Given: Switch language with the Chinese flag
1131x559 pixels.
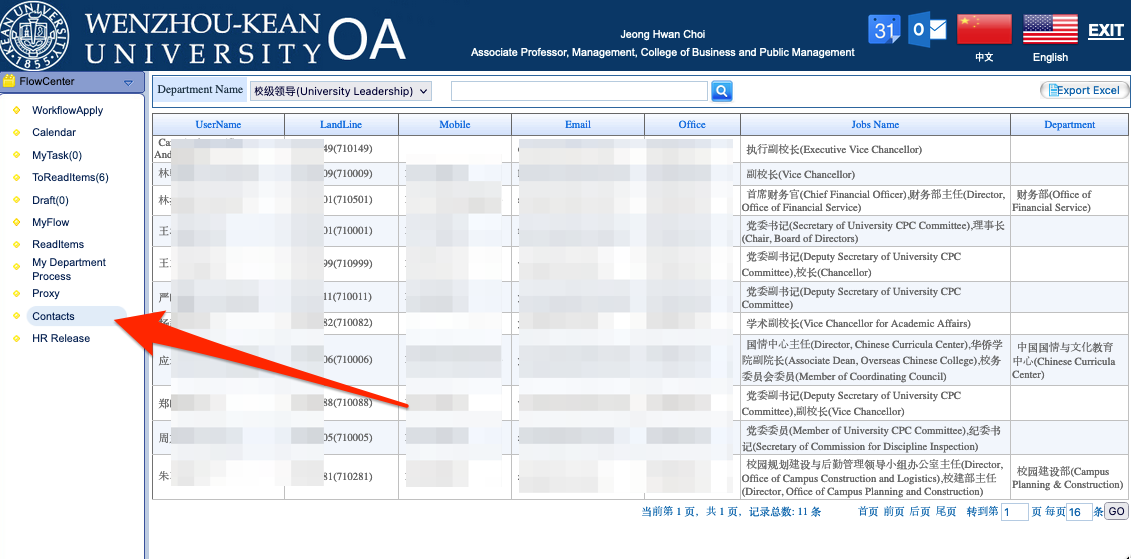Looking at the screenshot, I should (x=984, y=30).
